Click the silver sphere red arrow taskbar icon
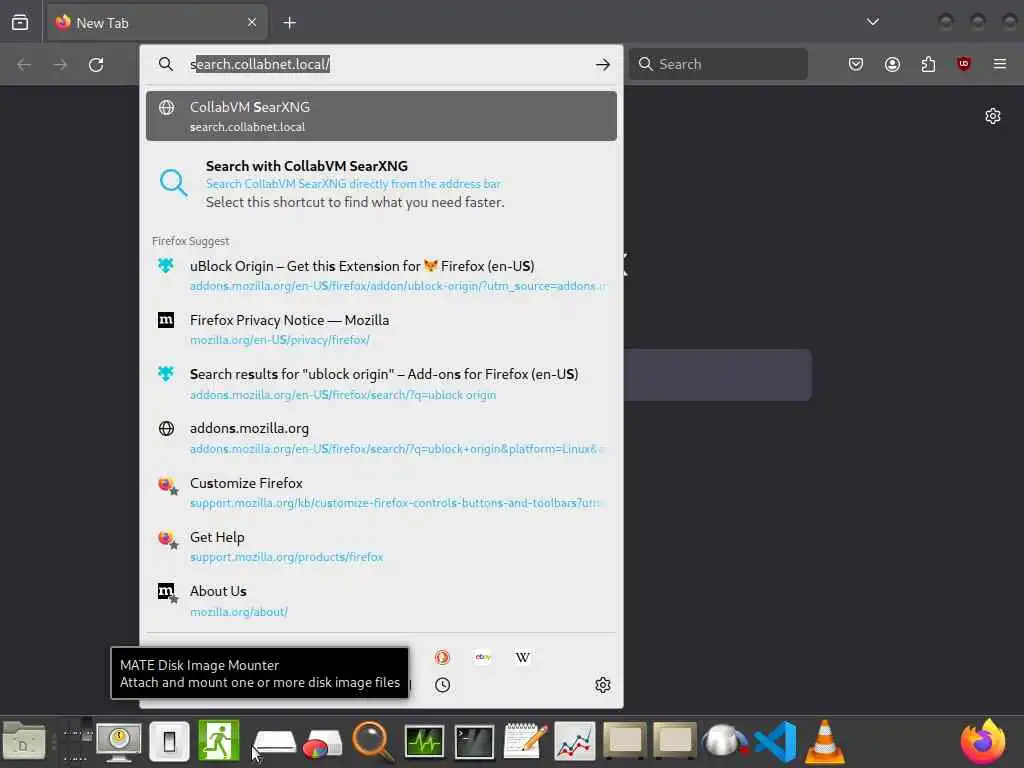 (x=724, y=741)
